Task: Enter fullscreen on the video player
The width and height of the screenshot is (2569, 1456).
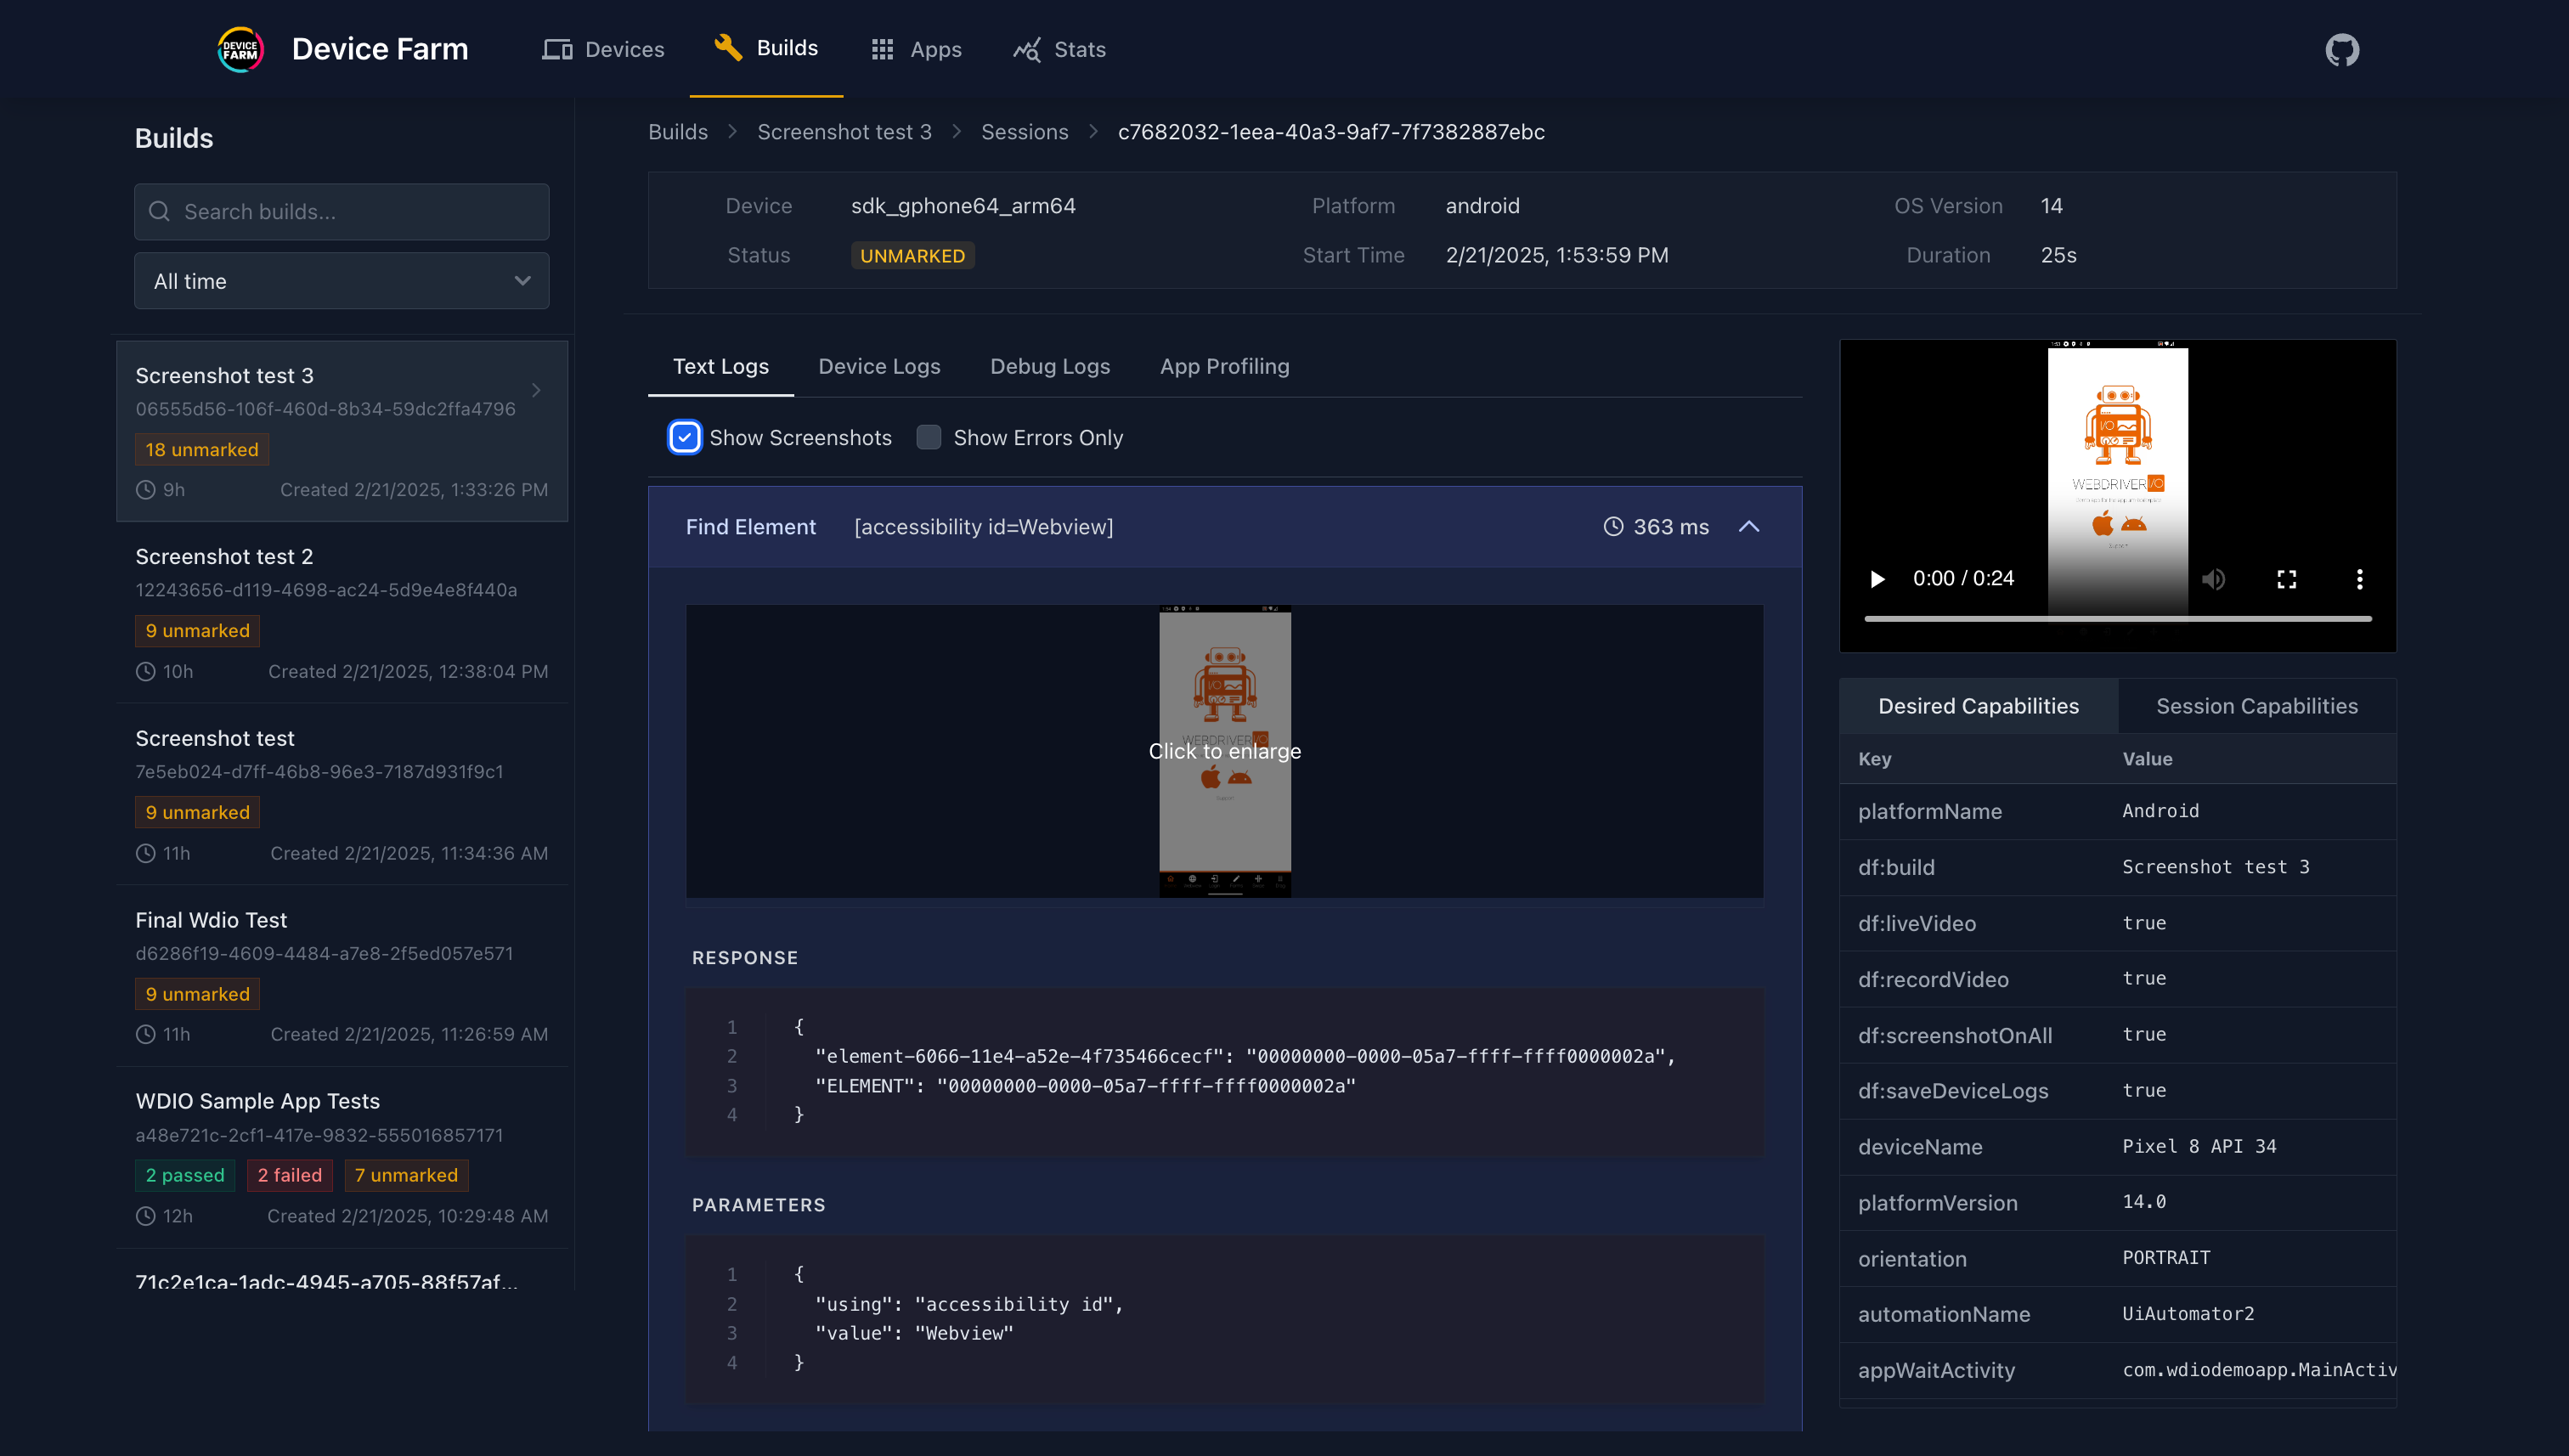Action: (x=2286, y=579)
